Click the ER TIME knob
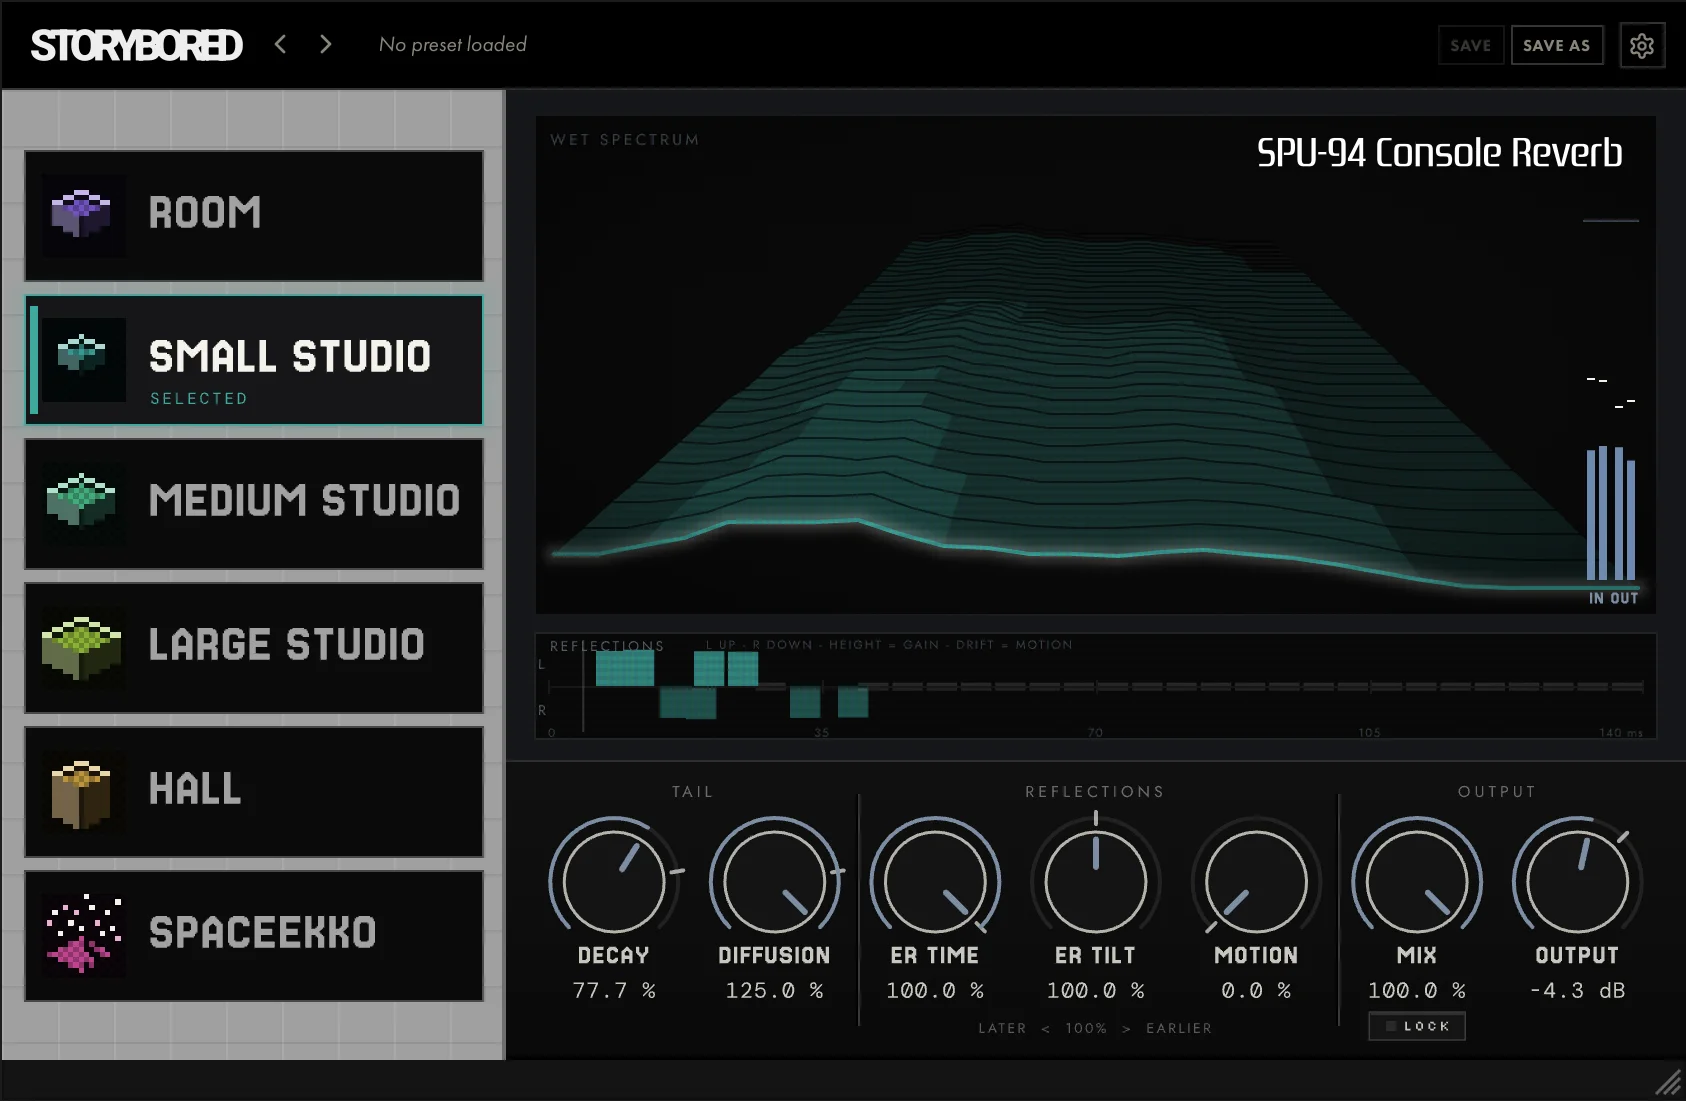1686x1101 pixels. point(935,882)
